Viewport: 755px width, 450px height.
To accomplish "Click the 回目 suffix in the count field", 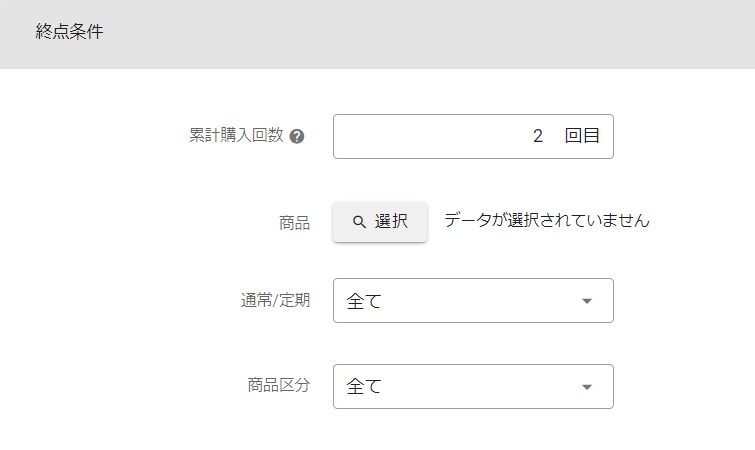I will click(x=582, y=136).
